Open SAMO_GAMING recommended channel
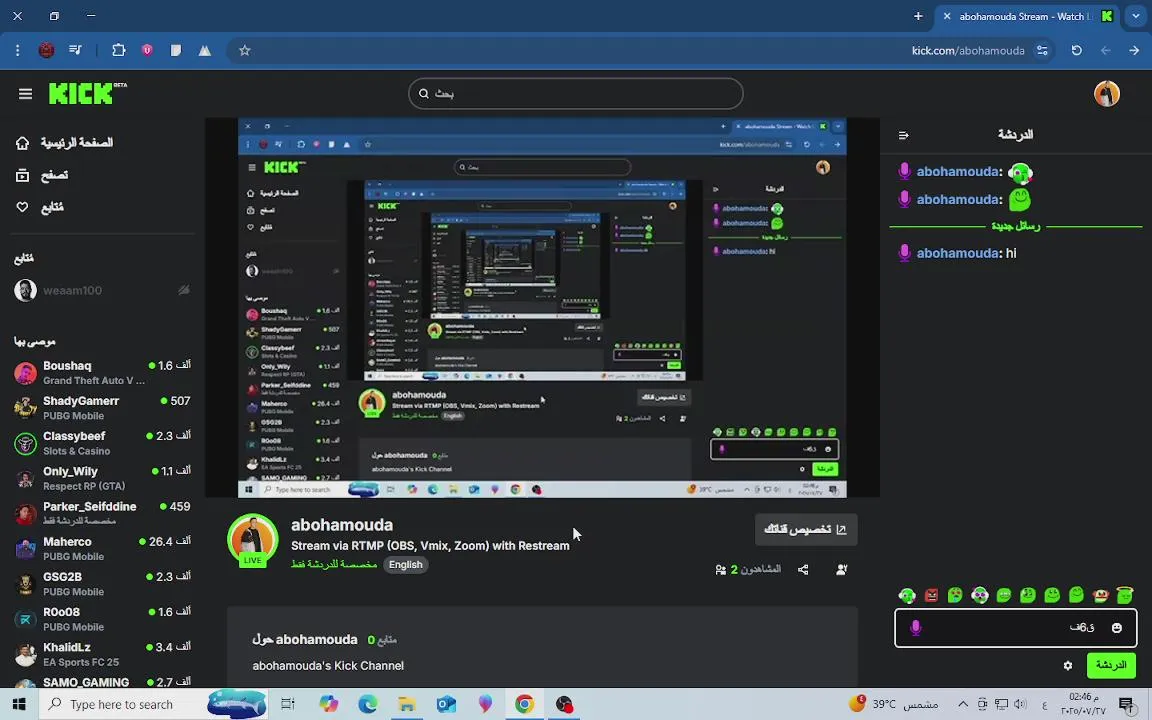 [102, 683]
